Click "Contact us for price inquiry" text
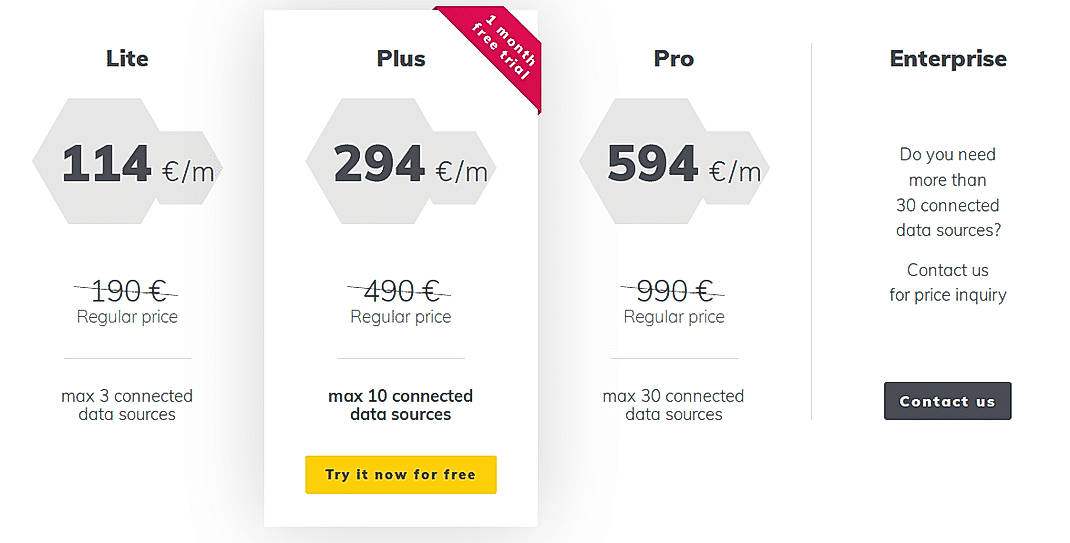Viewport: 1070px width, 543px height. click(948, 282)
